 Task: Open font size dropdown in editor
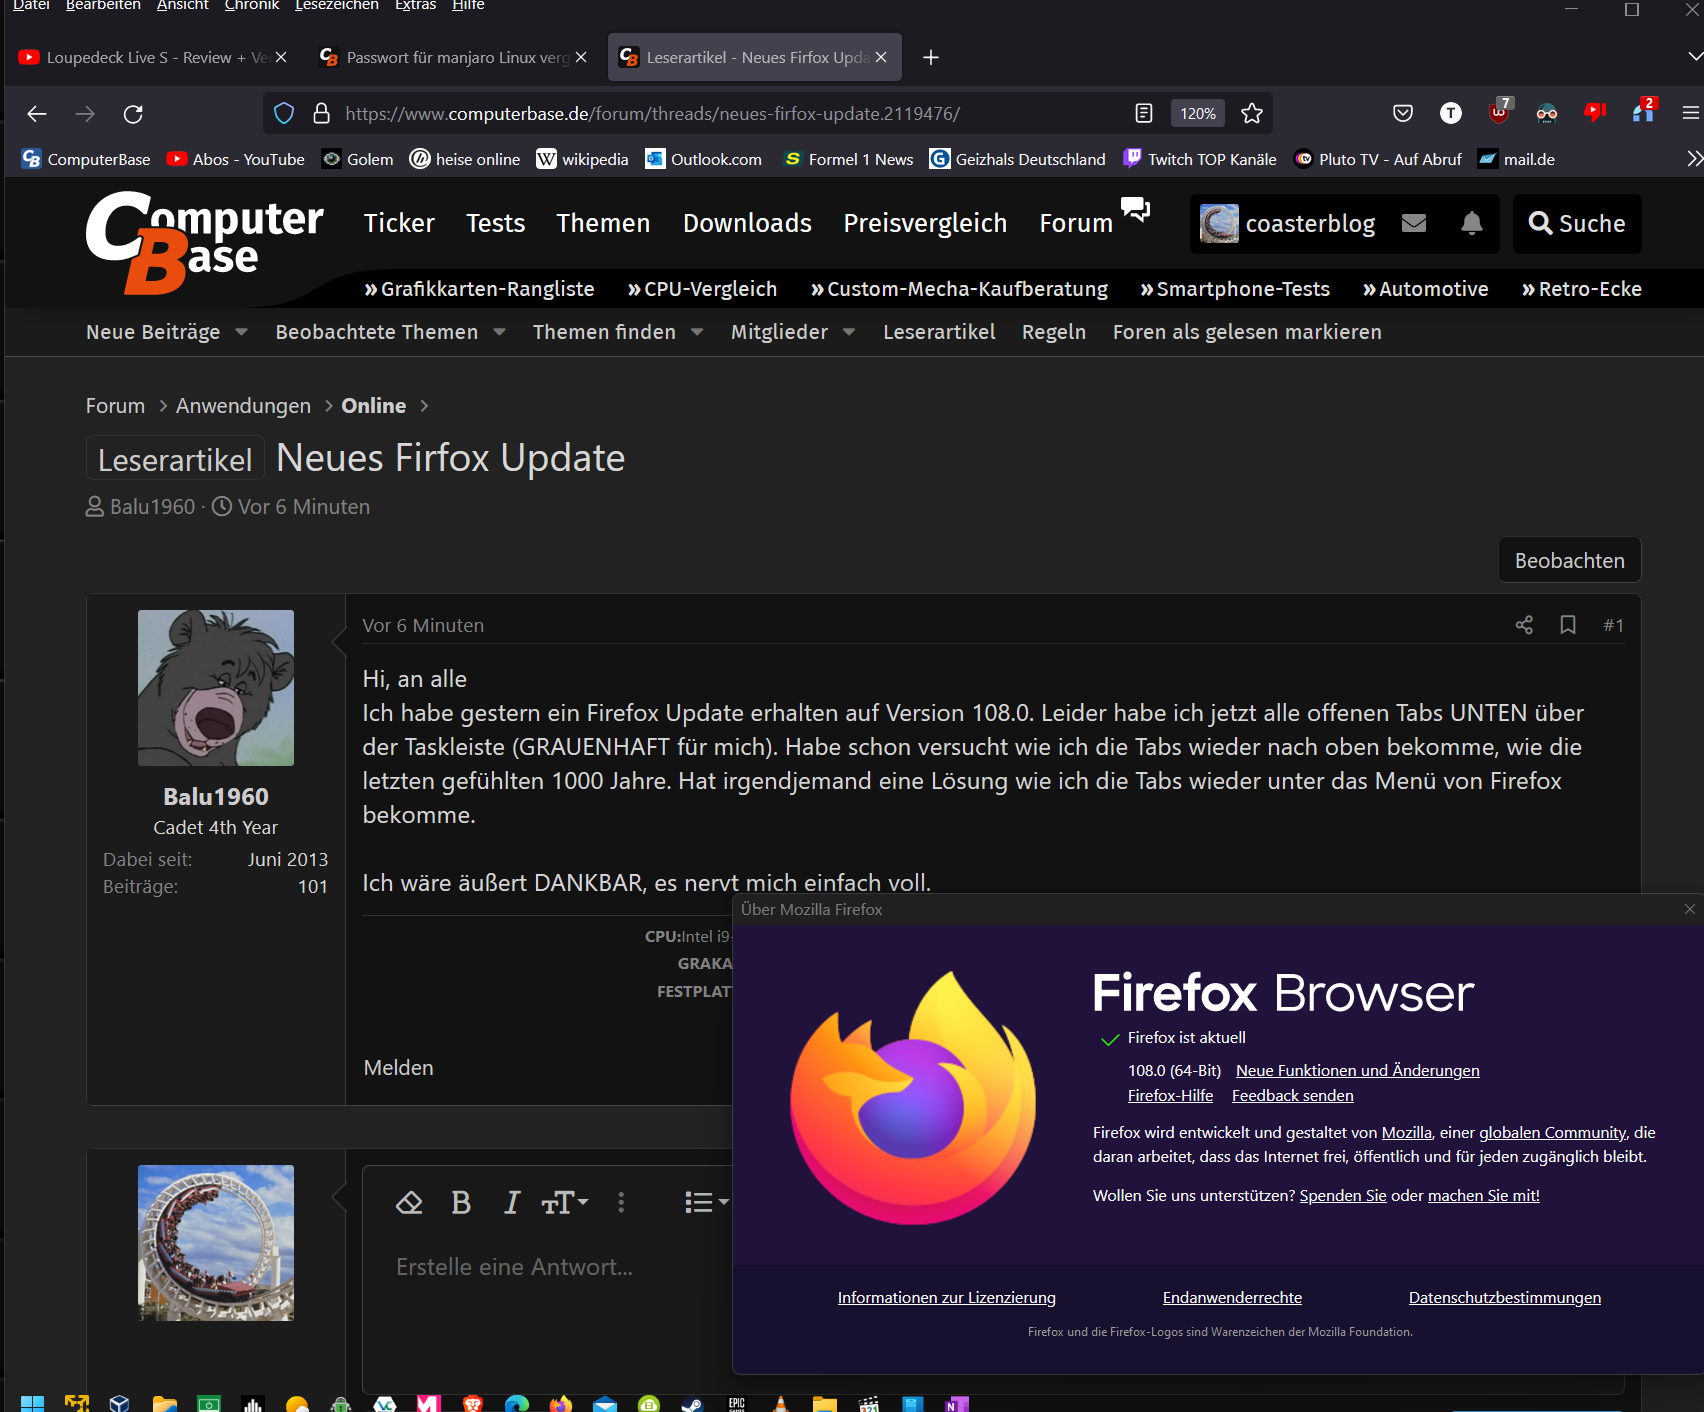[x=565, y=1202]
